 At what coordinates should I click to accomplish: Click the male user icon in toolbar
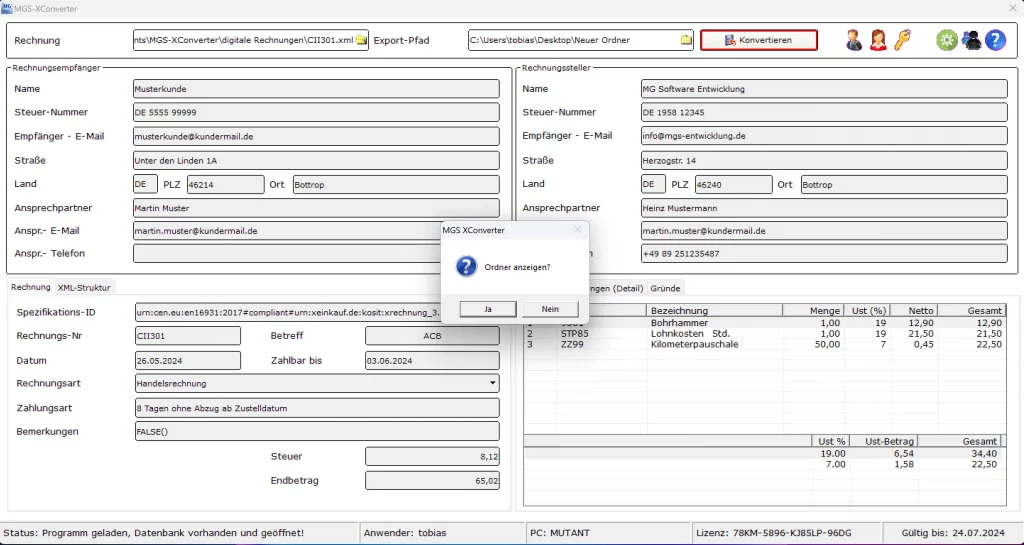point(854,40)
